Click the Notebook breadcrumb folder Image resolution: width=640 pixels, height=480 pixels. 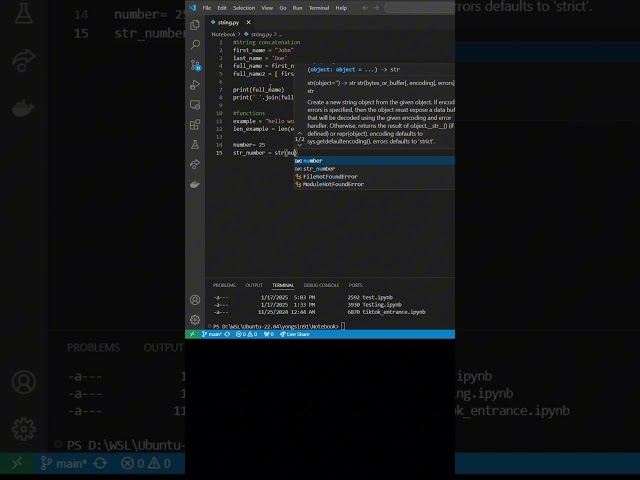tap(223, 34)
